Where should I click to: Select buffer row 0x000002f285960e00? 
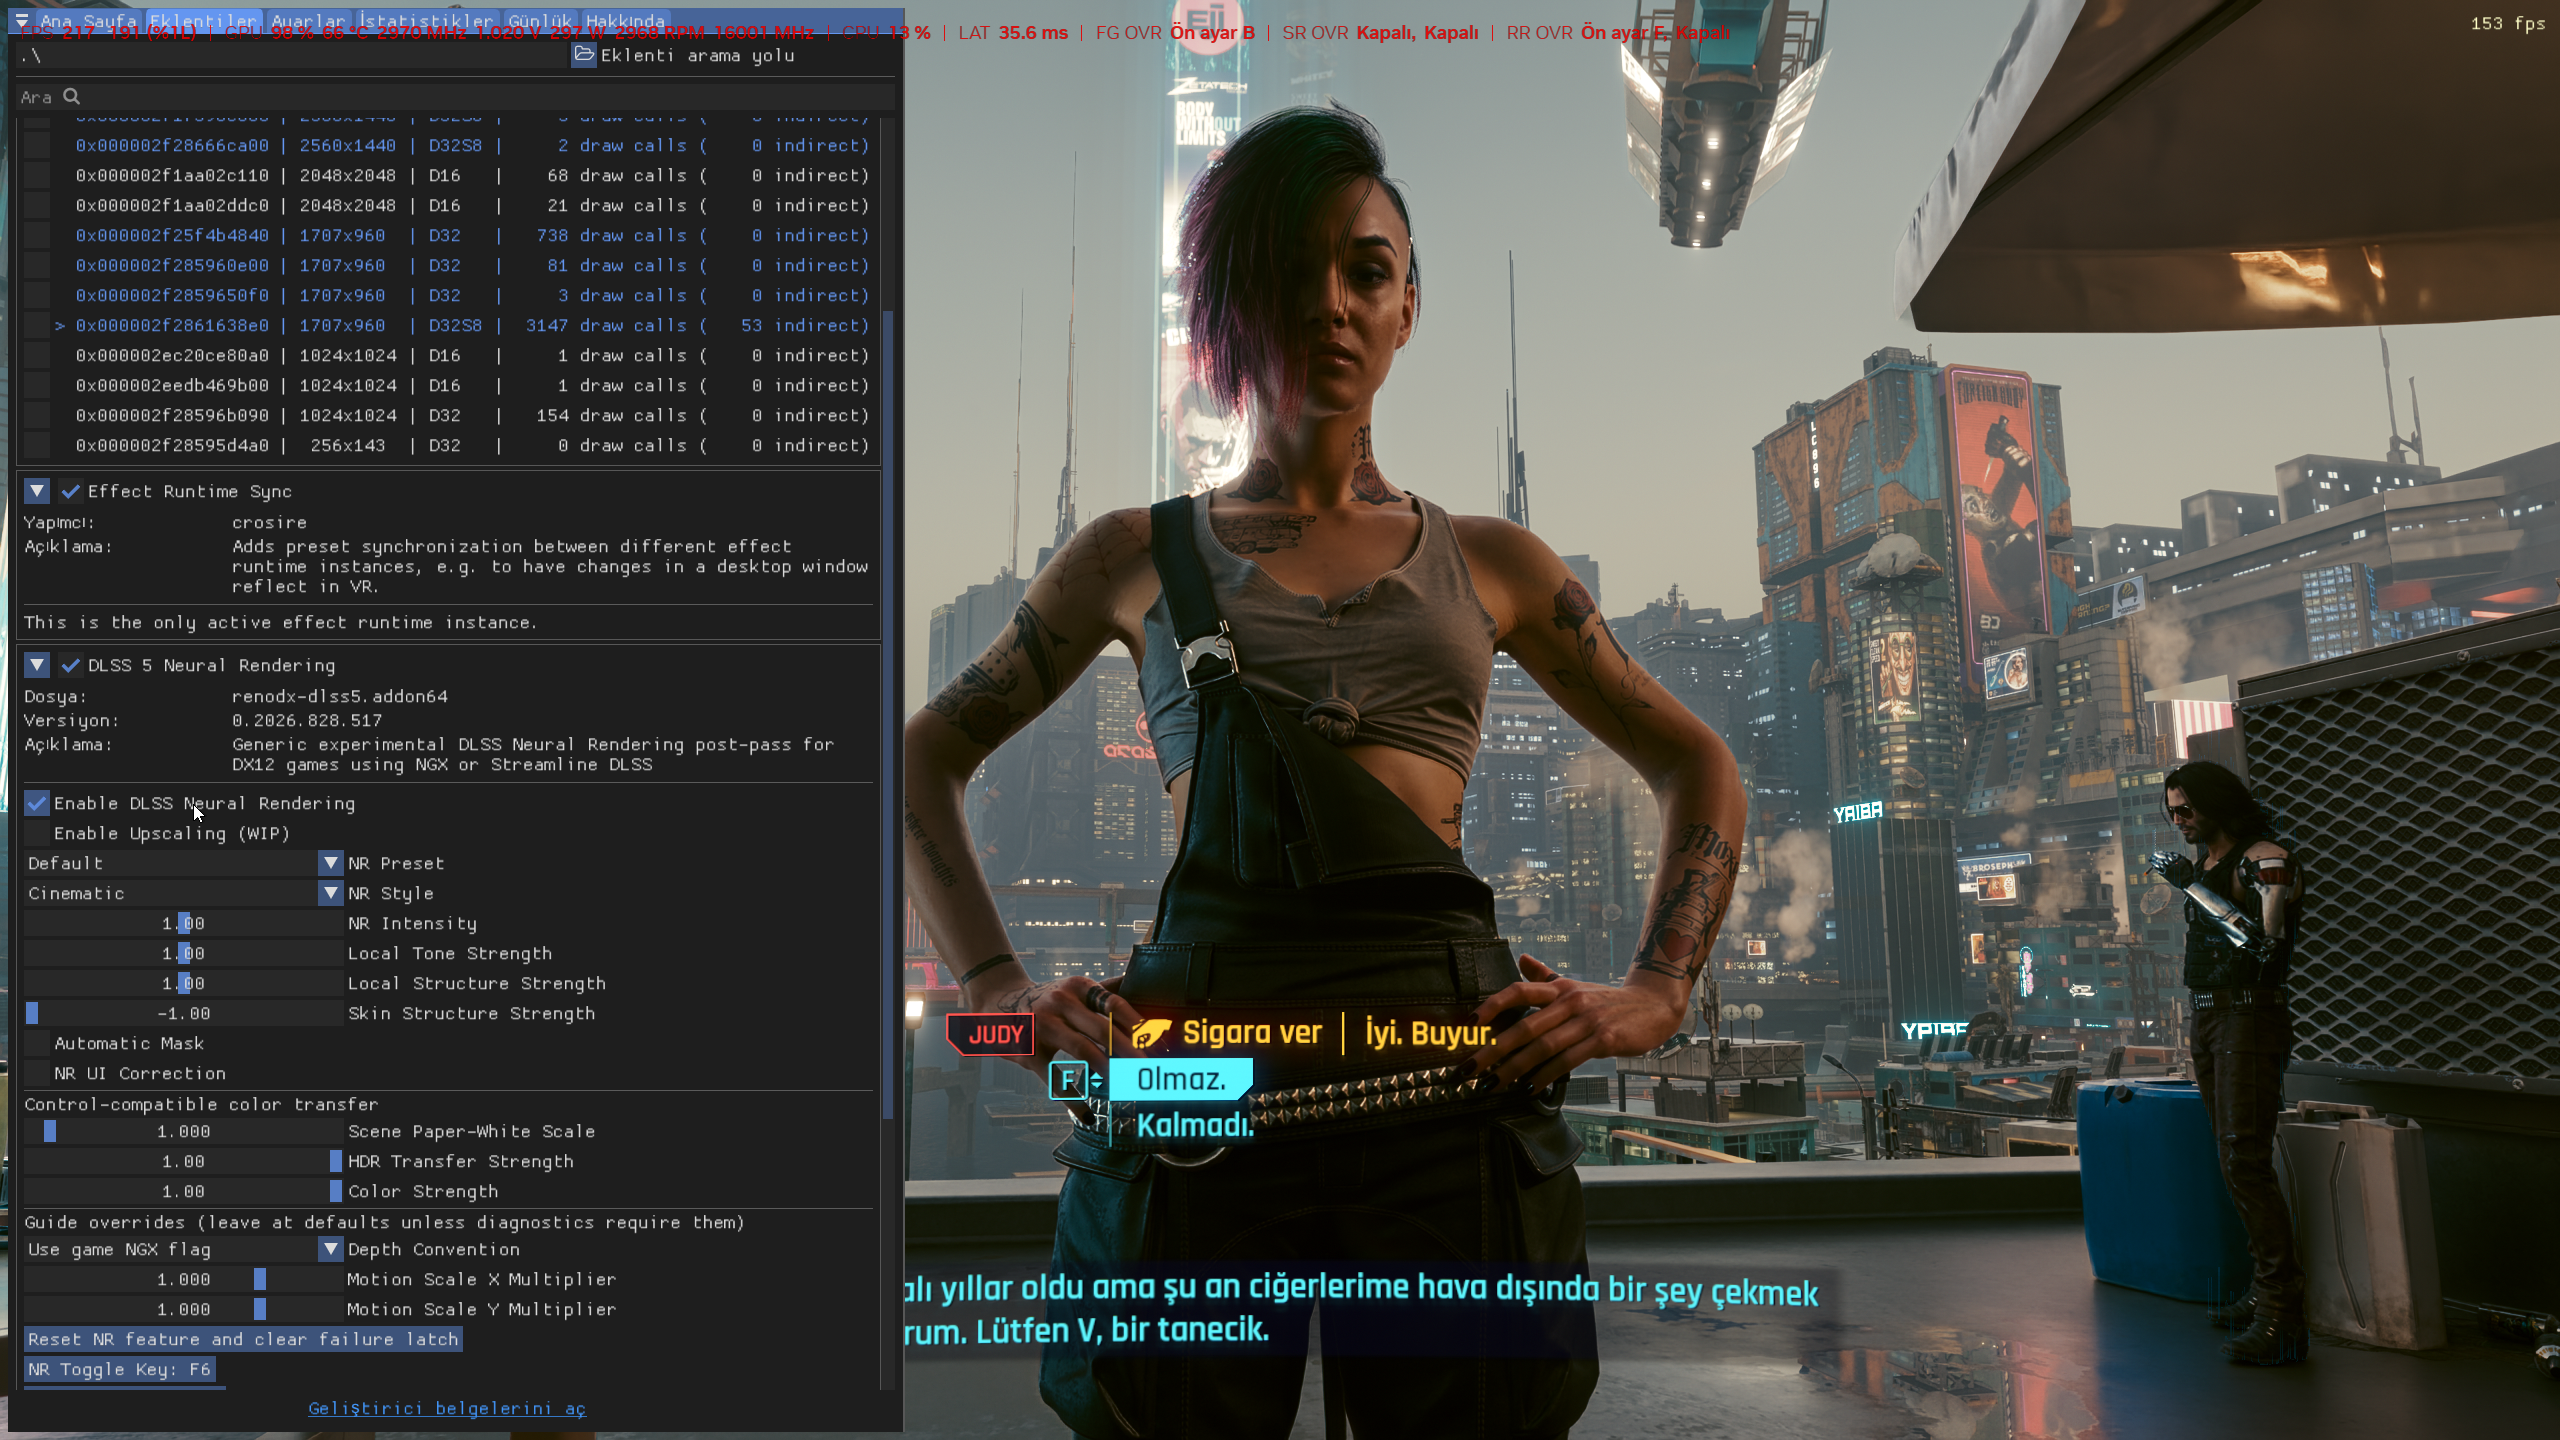tap(472, 265)
